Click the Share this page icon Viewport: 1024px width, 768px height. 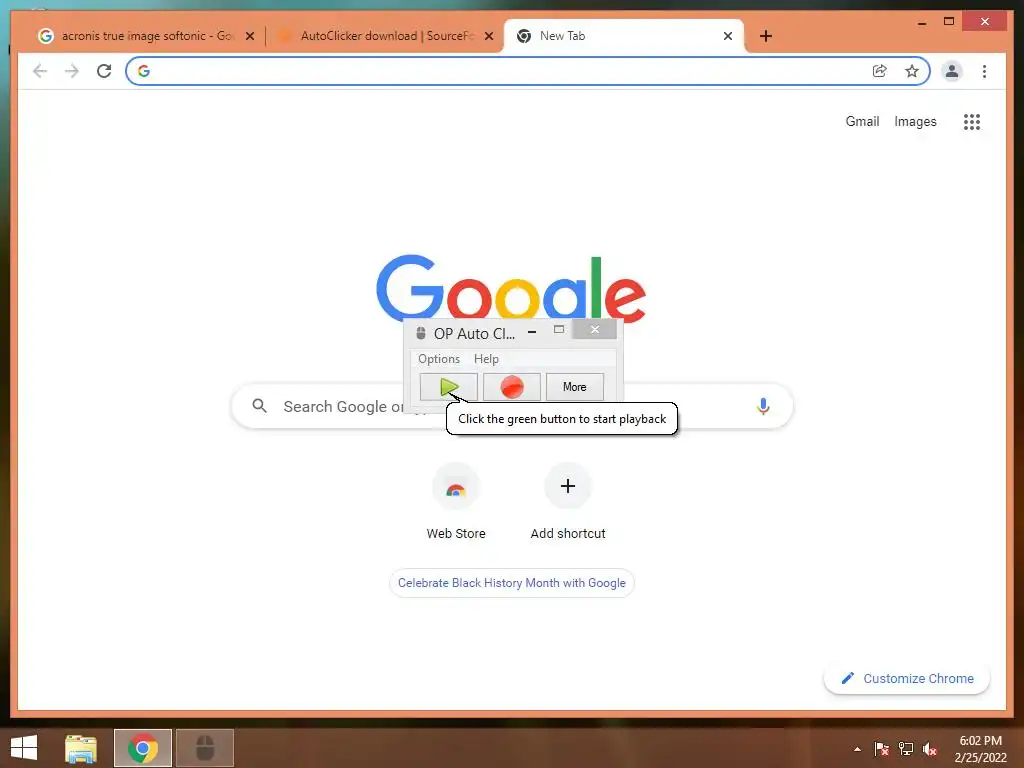click(x=880, y=71)
